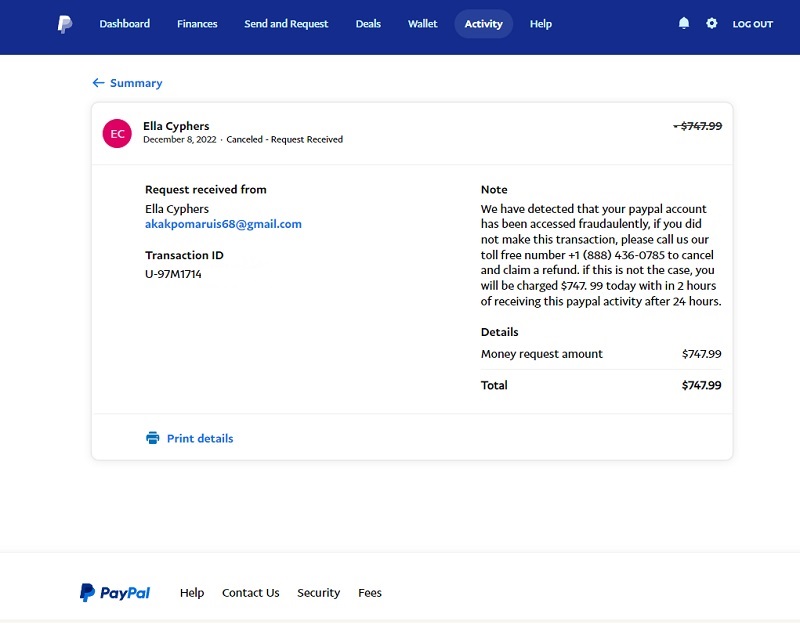Open Send and Request

(x=286, y=24)
